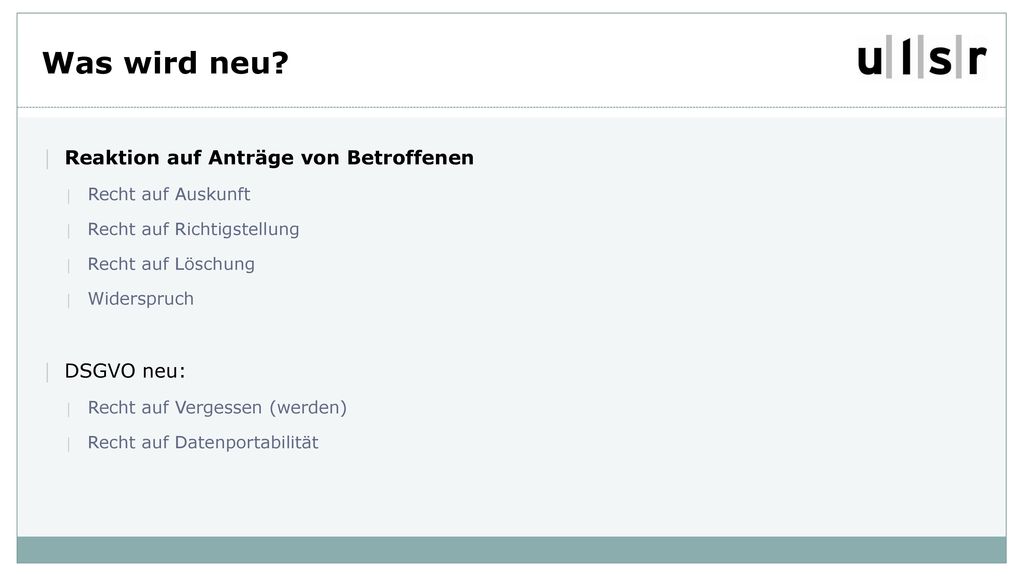Click the bullet marker before 'Reaktion auf Anträge'
The image size is (1024, 576).
point(48,159)
